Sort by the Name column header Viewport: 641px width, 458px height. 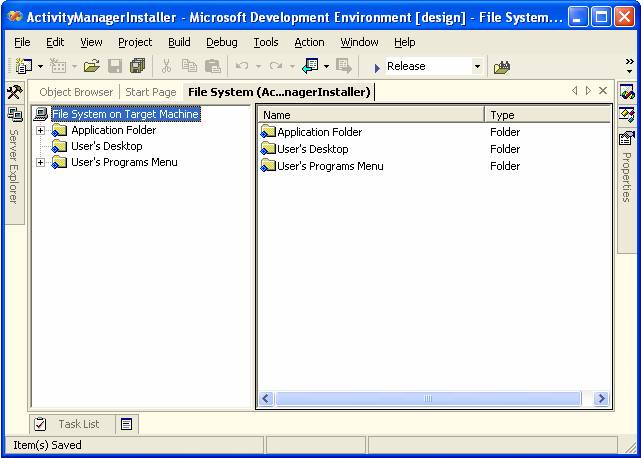pos(371,115)
